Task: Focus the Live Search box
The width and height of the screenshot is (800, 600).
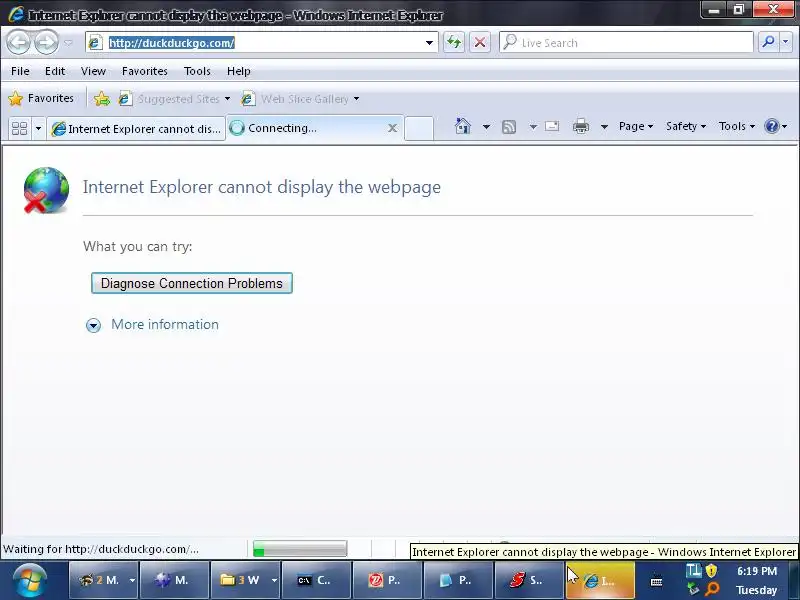Action: (x=627, y=42)
